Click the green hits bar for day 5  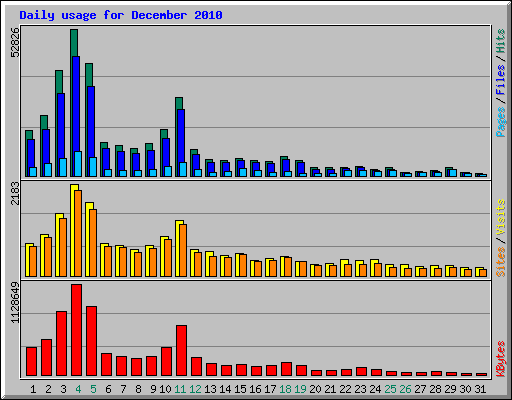click(89, 75)
